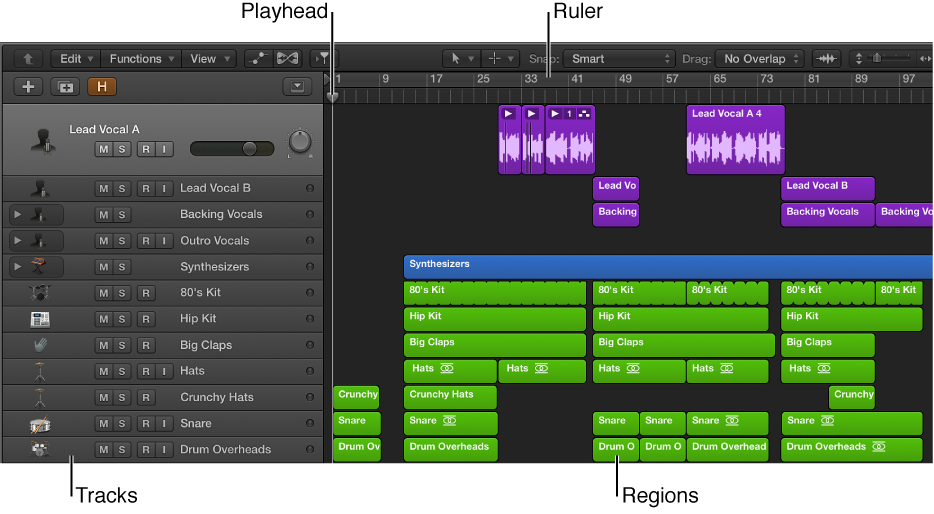Click the Lead Vocal A microphone icon
The width and height of the screenshot is (934, 514).
coord(43,141)
